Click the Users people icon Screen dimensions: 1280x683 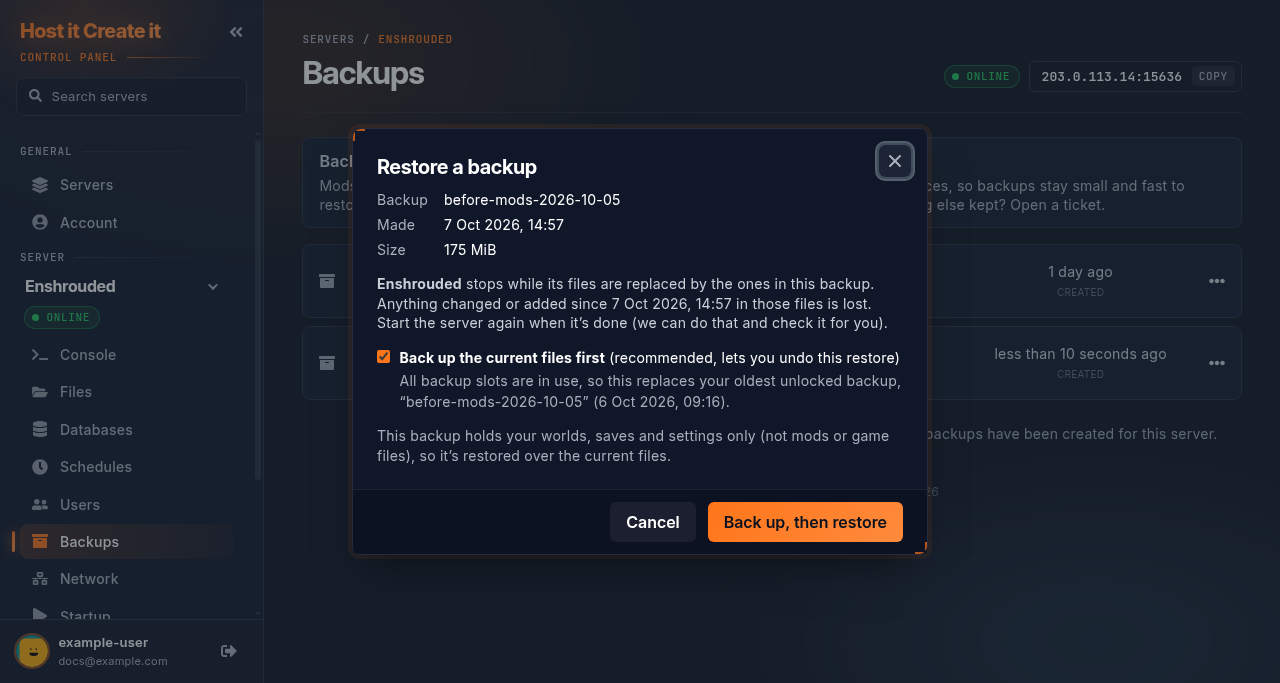point(40,504)
